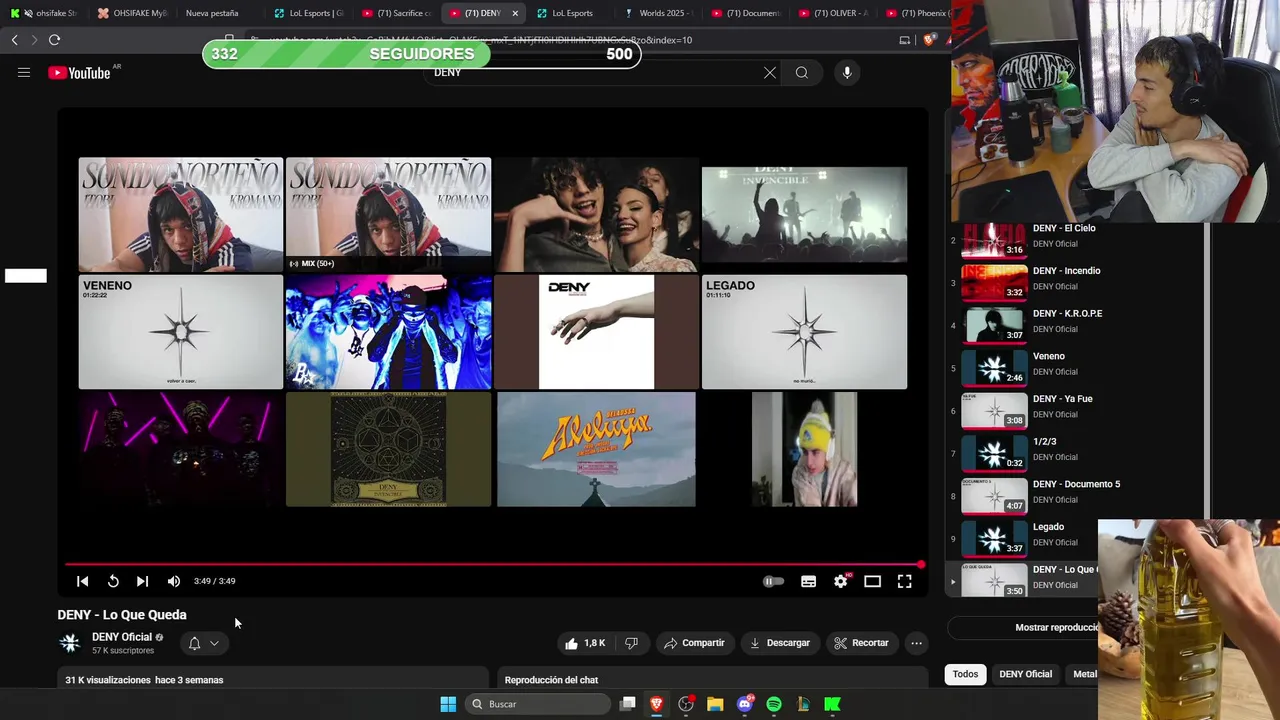Clear the search box with the X

click(x=770, y=73)
